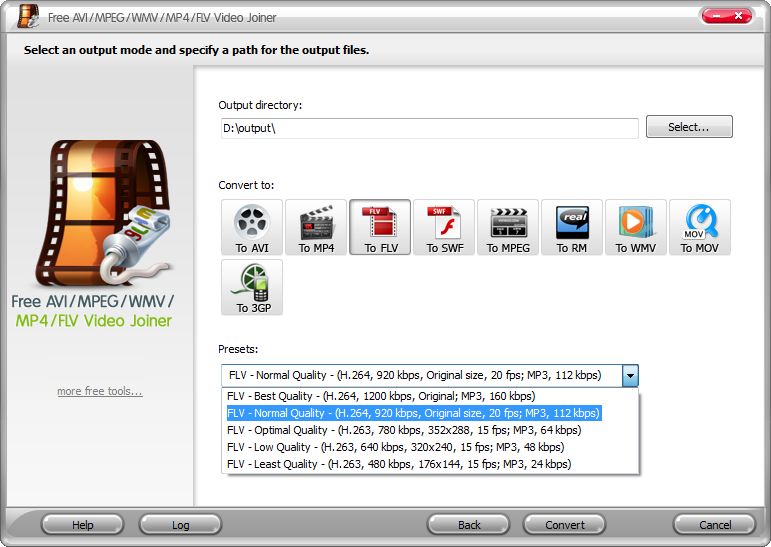Select the To RM RealMedia format
This screenshot has height=547, width=771.
click(x=572, y=227)
